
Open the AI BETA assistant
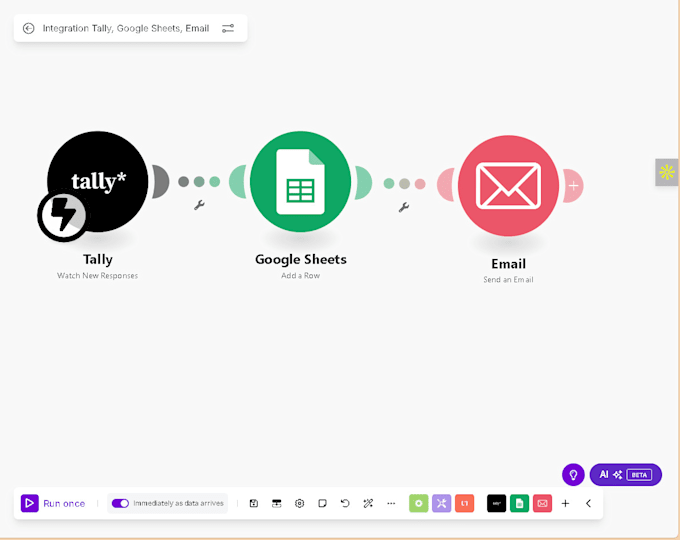click(x=626, y=475)
